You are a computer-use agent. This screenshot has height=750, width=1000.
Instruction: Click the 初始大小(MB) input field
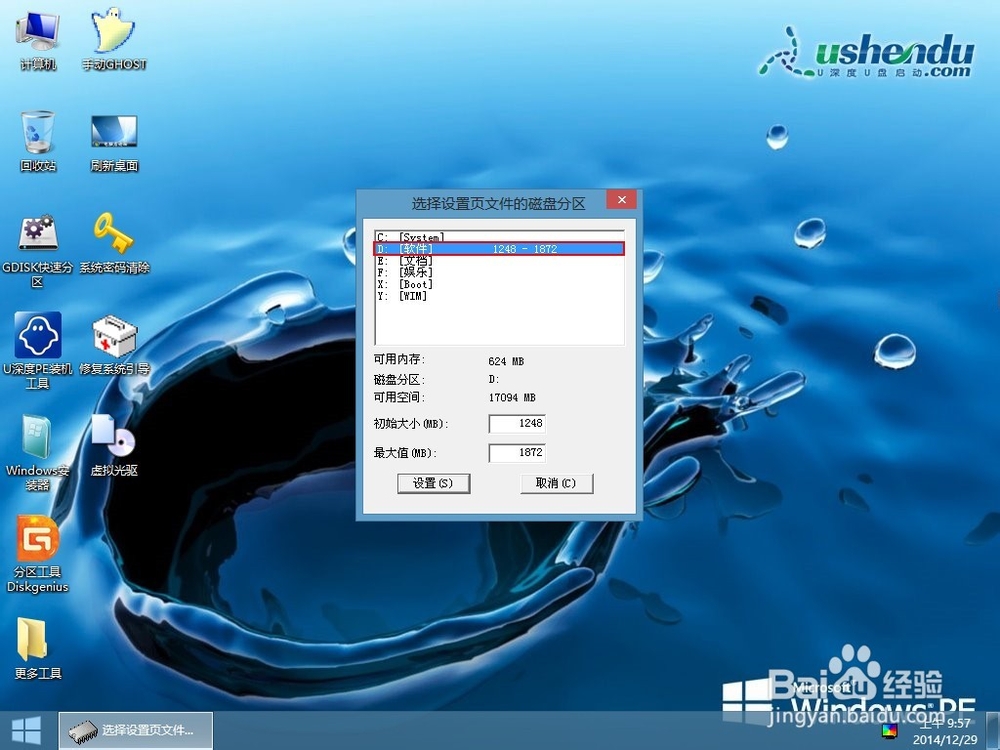point(517,423)
